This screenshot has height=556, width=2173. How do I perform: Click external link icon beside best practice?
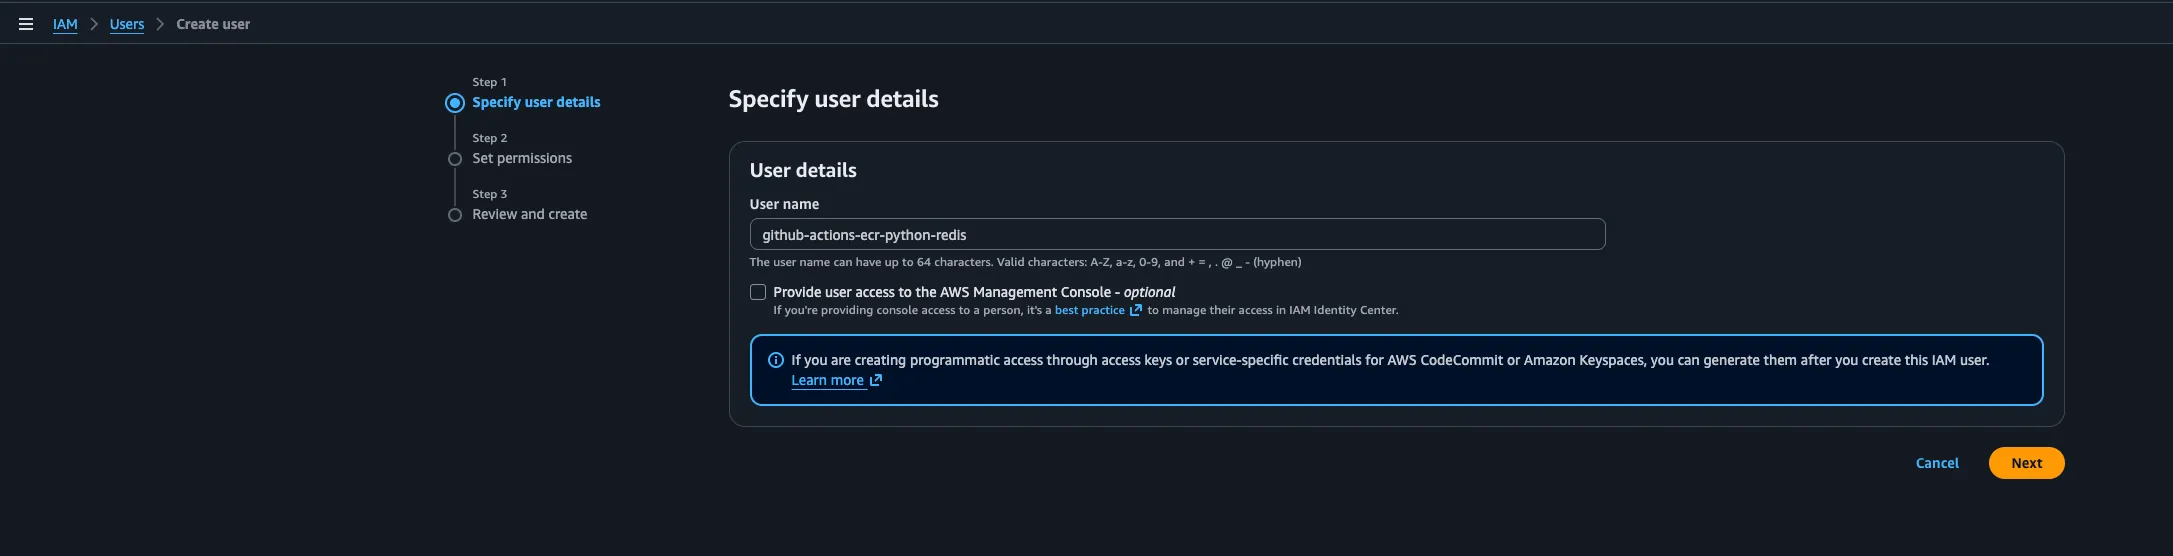coord(1135,310)
